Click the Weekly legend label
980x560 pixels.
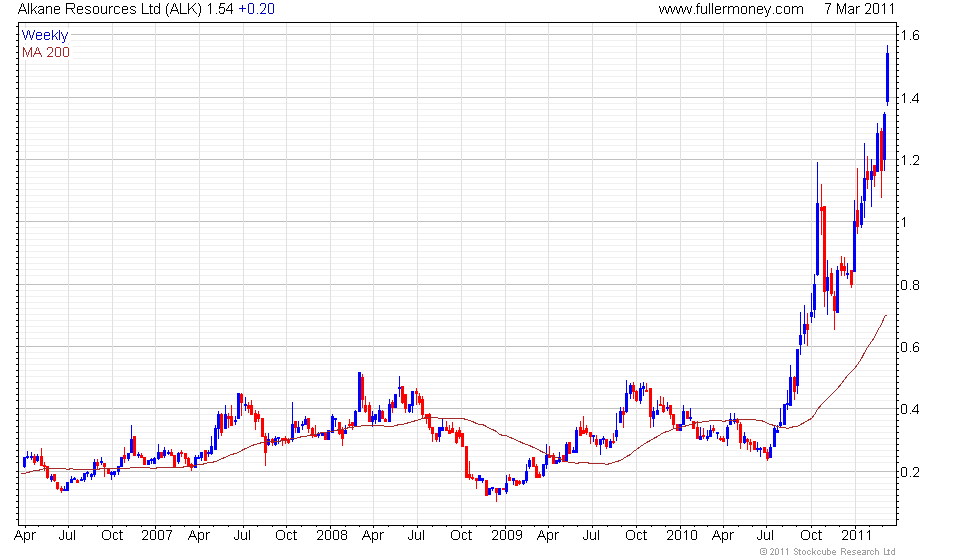point(44,36)
